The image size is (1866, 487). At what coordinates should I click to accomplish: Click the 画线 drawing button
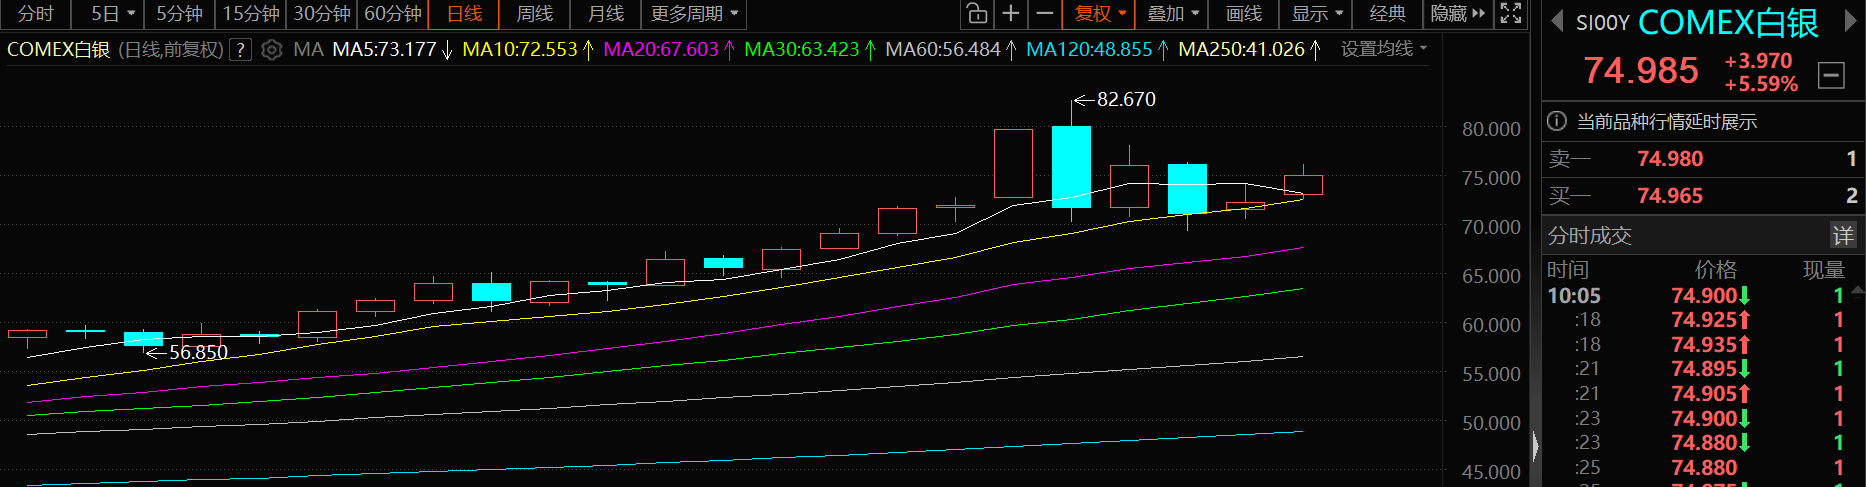point(1244,14)
